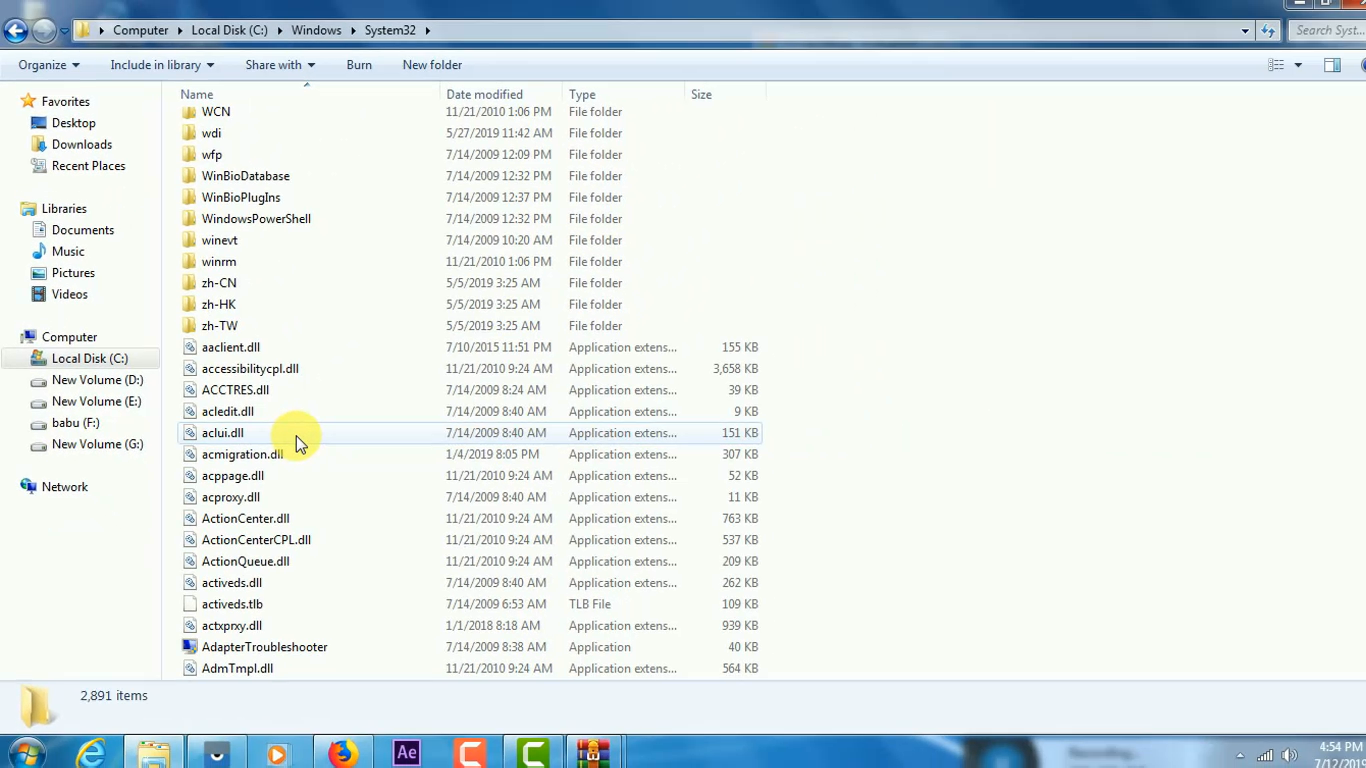Open the Pictures library
Viewport: 1366px width, 768px height.
73,273
